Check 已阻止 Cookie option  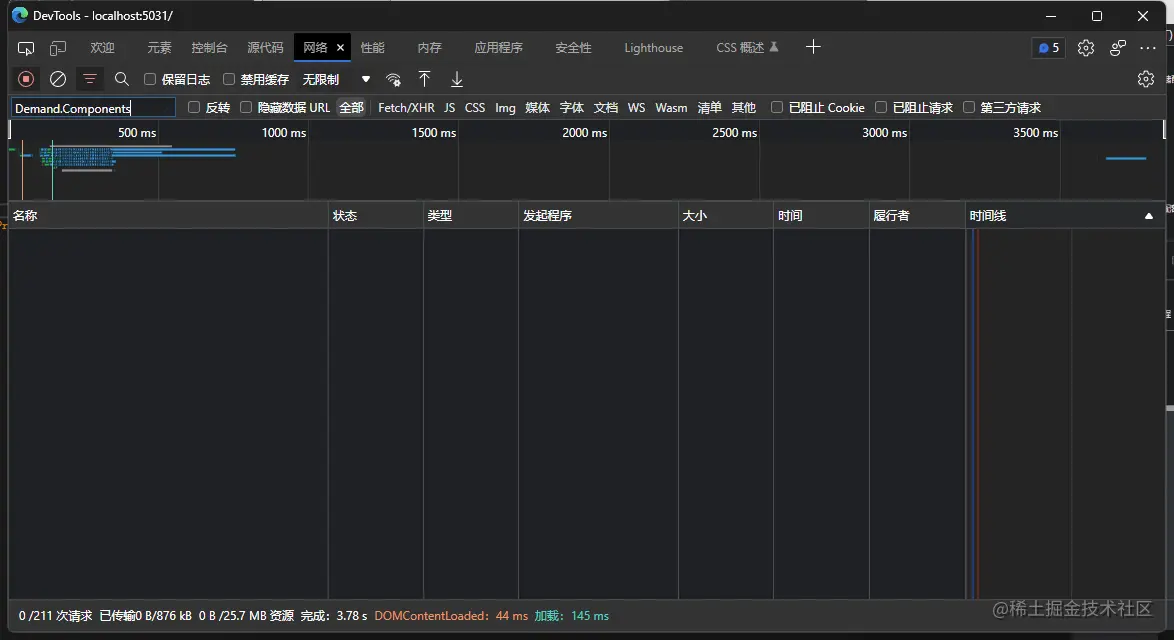777,108
